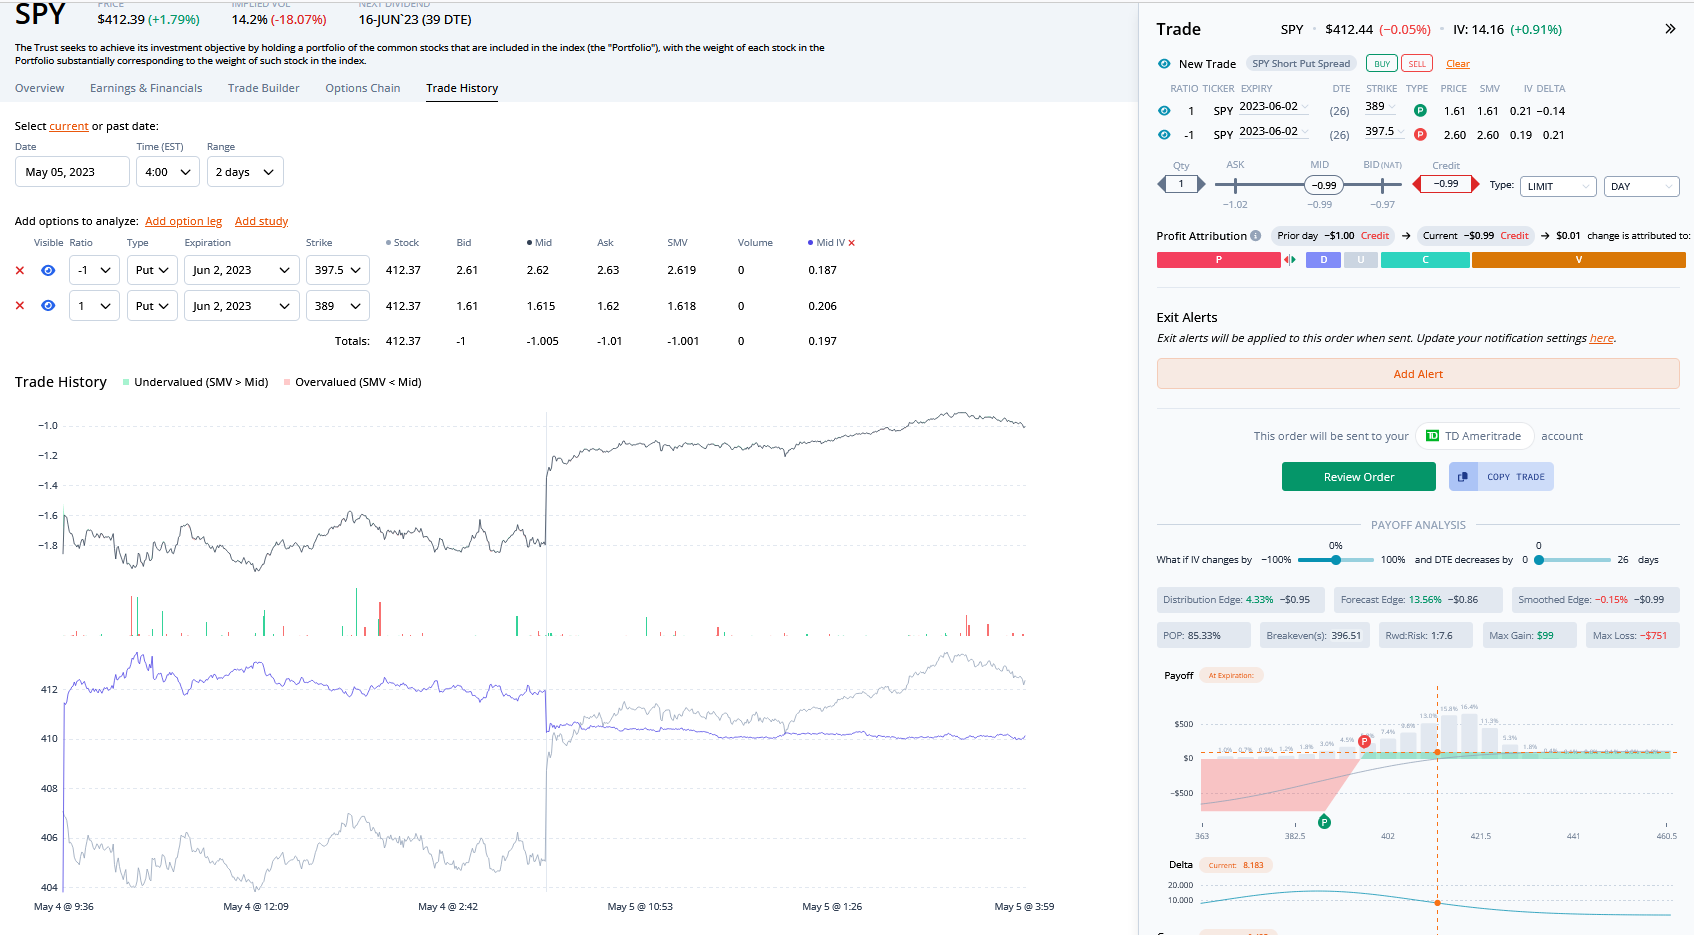The height and width of the screenshot is (935, 1694).
Task: Click the Date field May 05, 2023
Action: pos(72,172)
